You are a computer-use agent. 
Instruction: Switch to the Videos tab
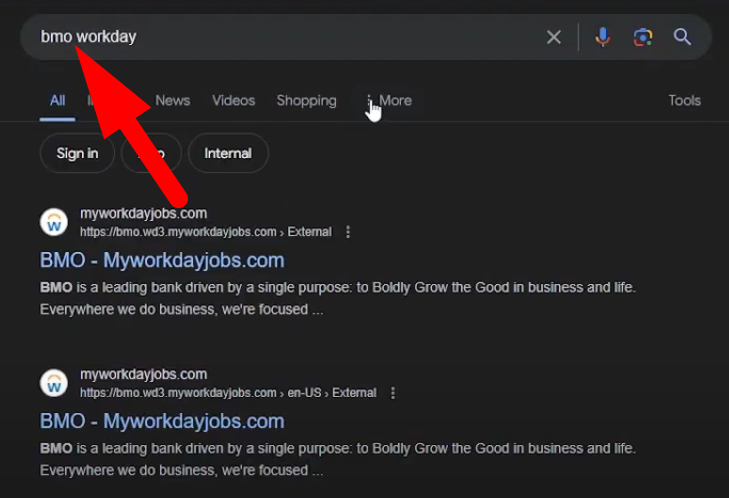click(233, 100)
